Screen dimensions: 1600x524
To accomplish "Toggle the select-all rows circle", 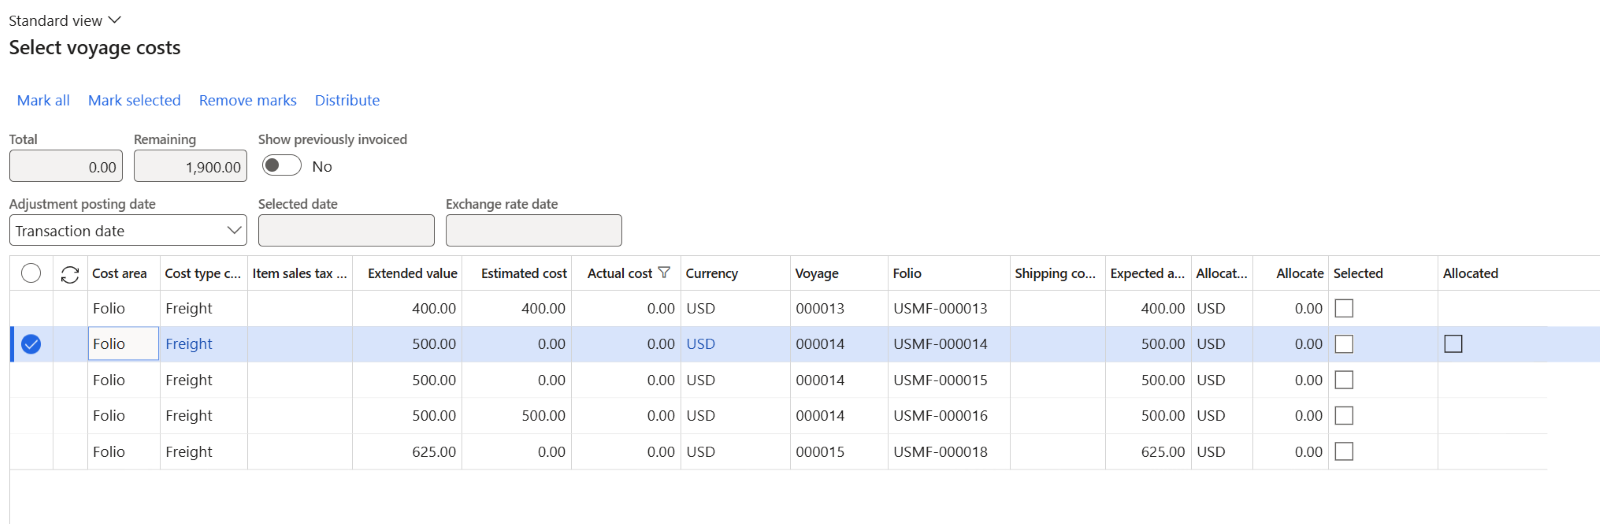I will 31,273.
